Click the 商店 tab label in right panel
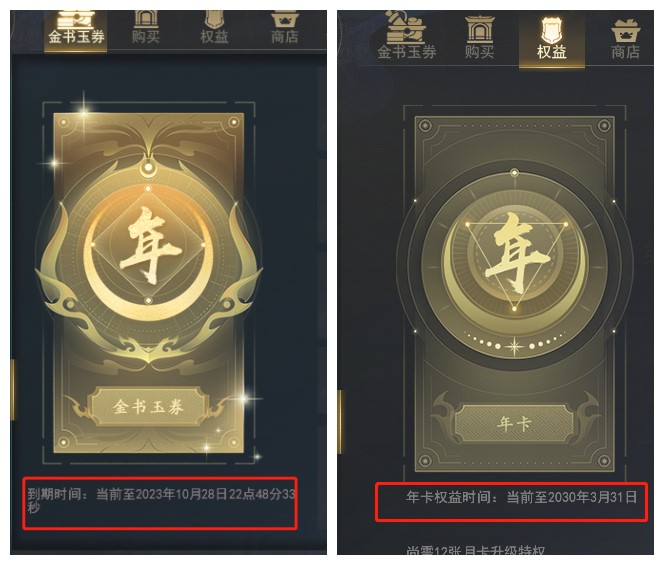 coord(625,52)
